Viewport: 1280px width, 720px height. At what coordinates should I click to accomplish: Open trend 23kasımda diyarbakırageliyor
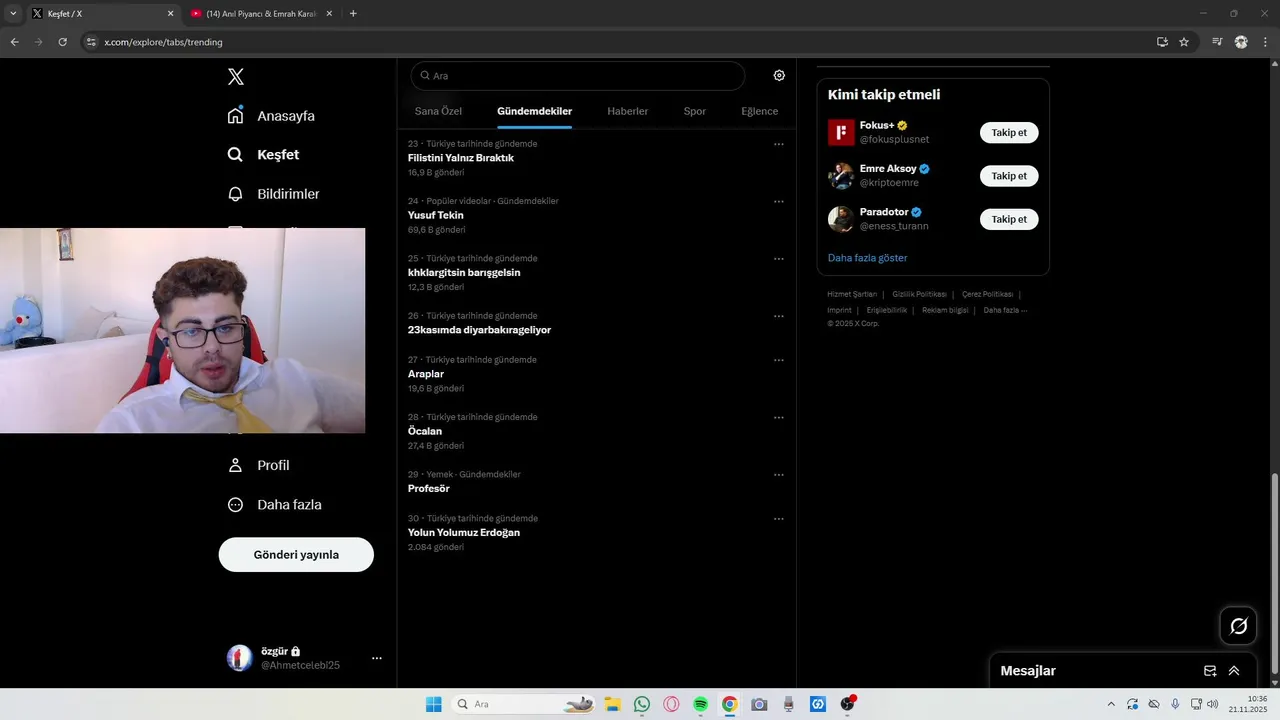[479, 330]
